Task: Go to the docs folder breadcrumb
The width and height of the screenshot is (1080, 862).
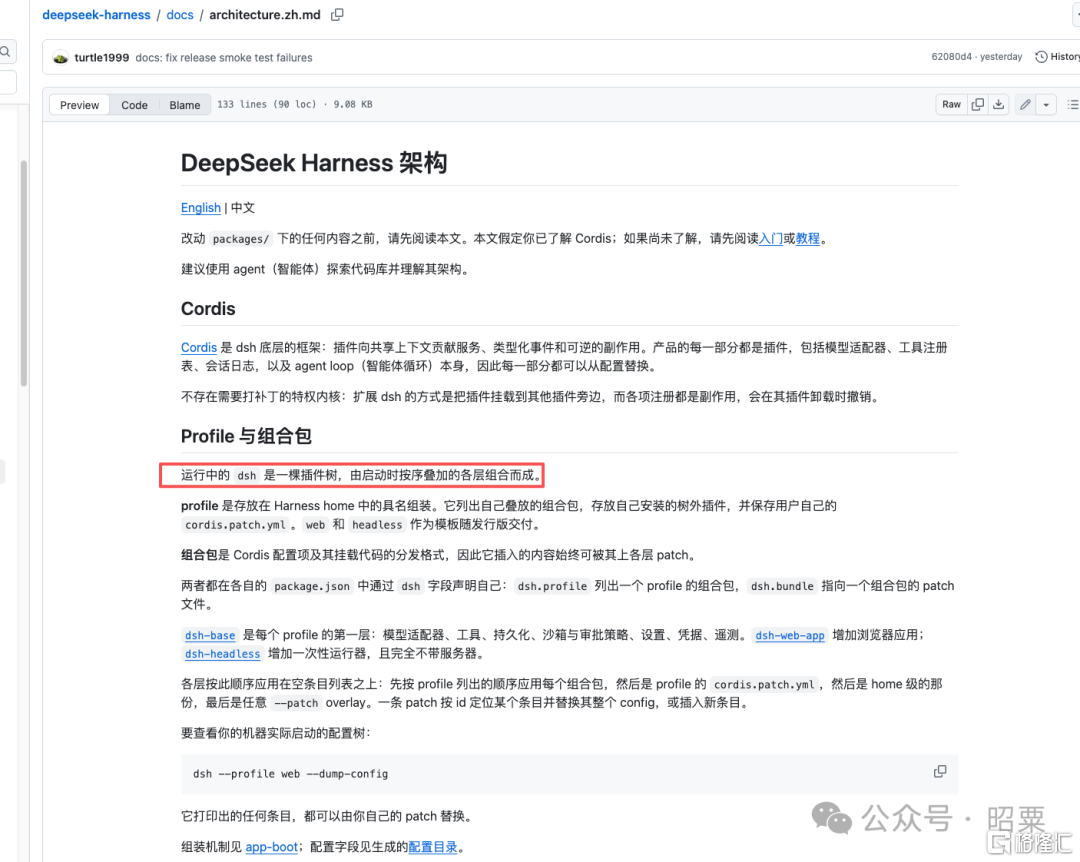Action: pyautogui.click(x=180, y=14)
